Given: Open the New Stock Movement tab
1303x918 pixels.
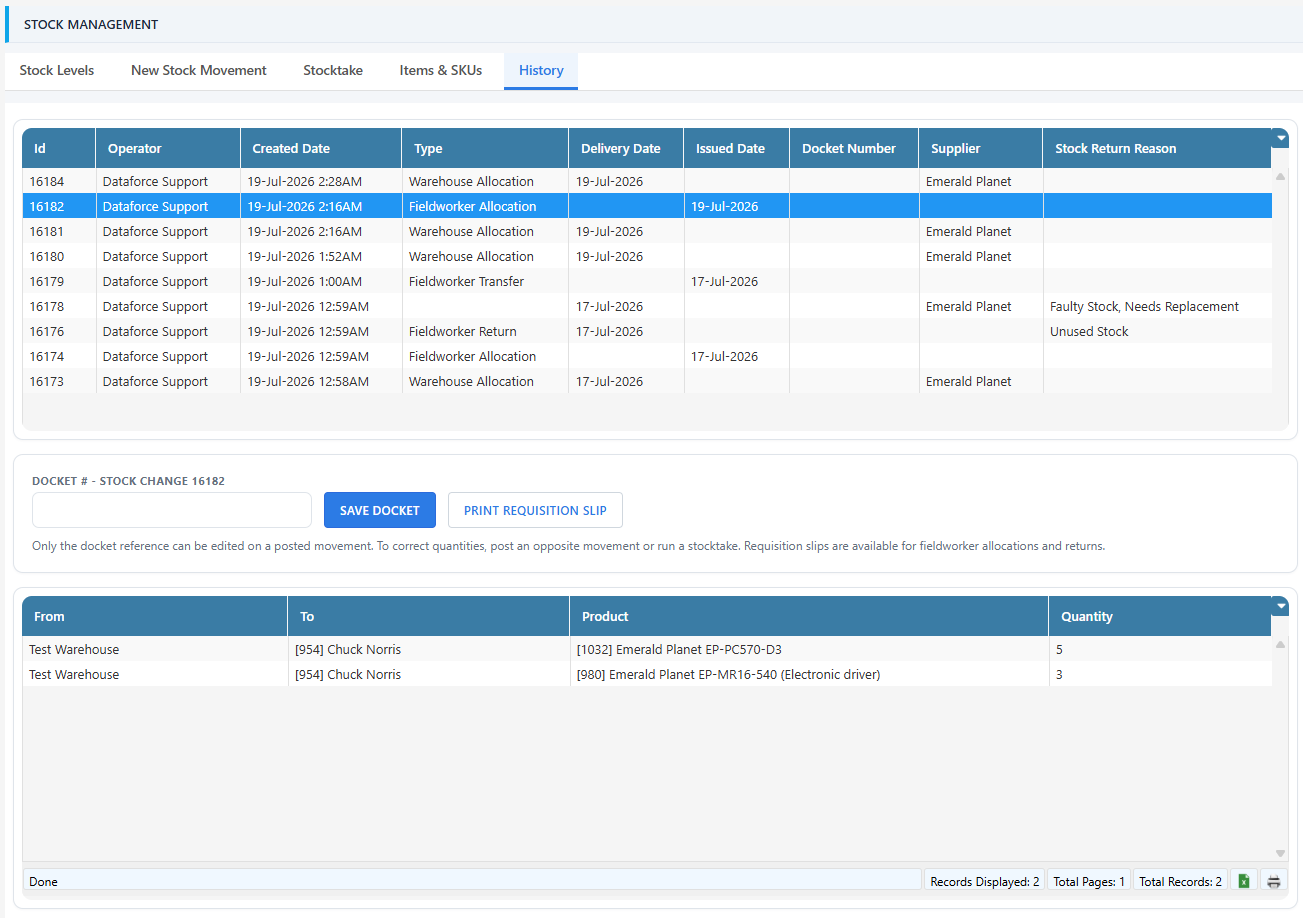Looking at the screenshot, I should tap(199, 71).
